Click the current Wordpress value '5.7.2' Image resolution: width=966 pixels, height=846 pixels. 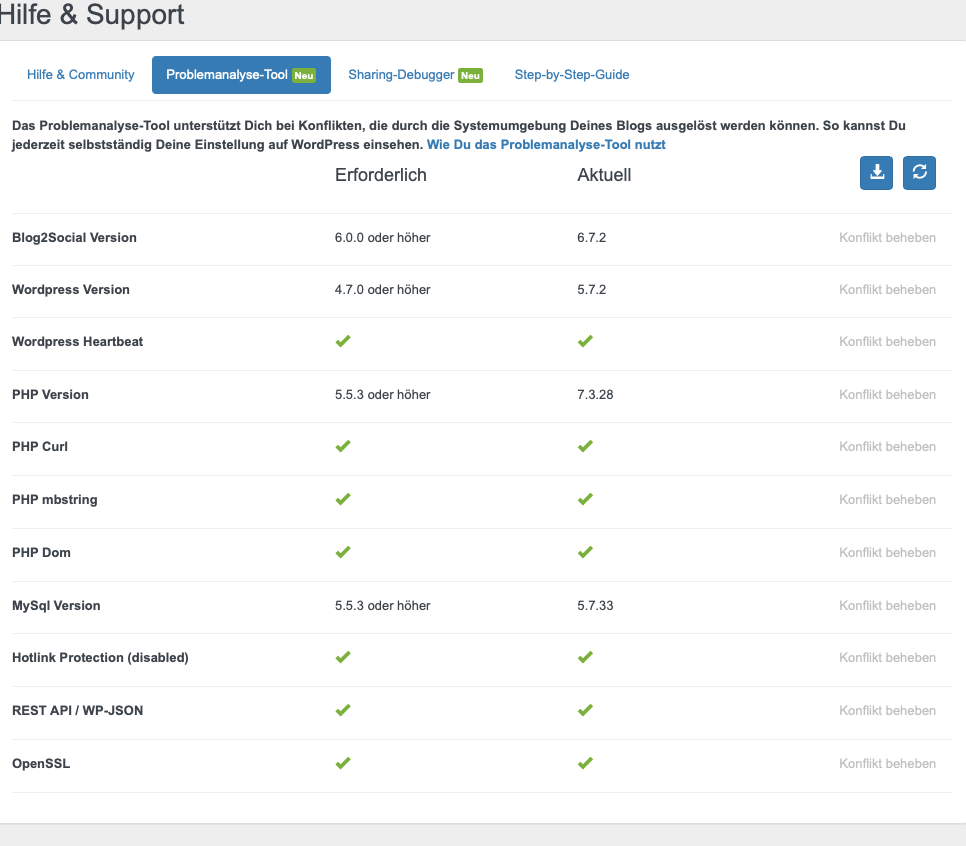(x=591, y=290)
